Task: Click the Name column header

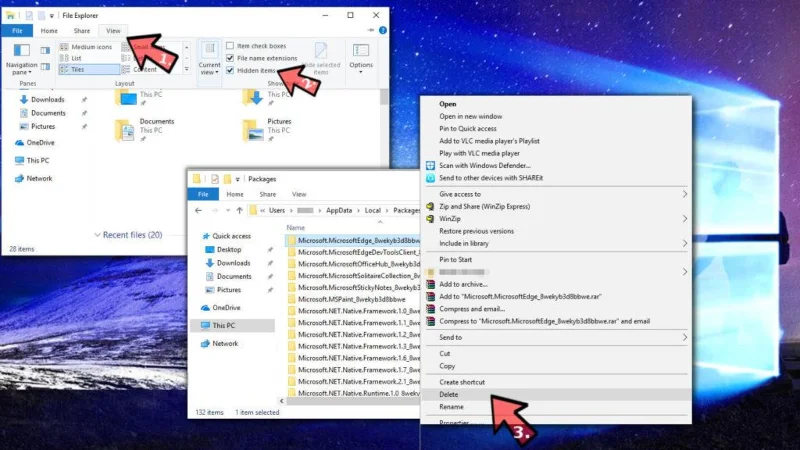Action: tap(295, 228)
